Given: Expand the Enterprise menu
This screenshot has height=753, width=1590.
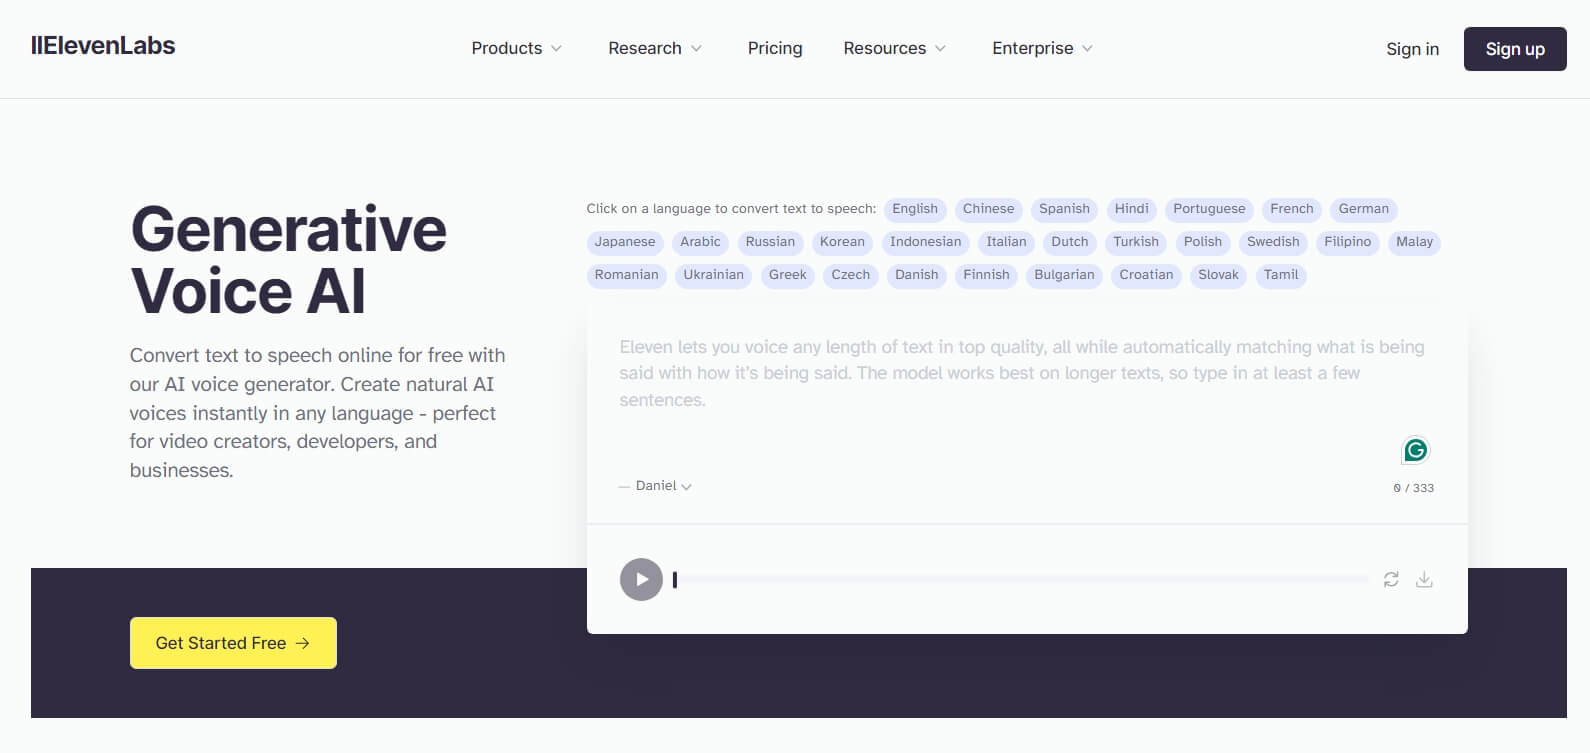Looking at the screenshot, I should (x=1042, y=48).
